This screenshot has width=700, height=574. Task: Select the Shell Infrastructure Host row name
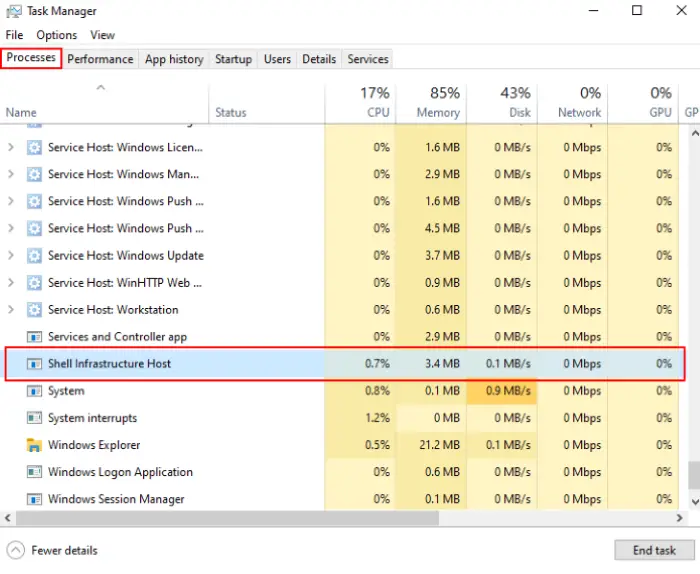[x=109, y=364]
